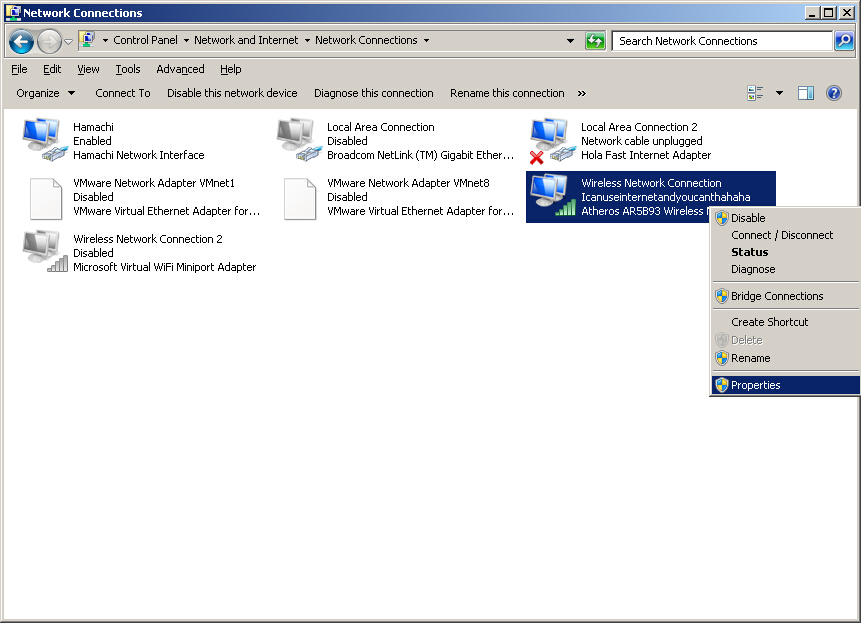
Task: Click Disable this network device
Action: [232, 93]
